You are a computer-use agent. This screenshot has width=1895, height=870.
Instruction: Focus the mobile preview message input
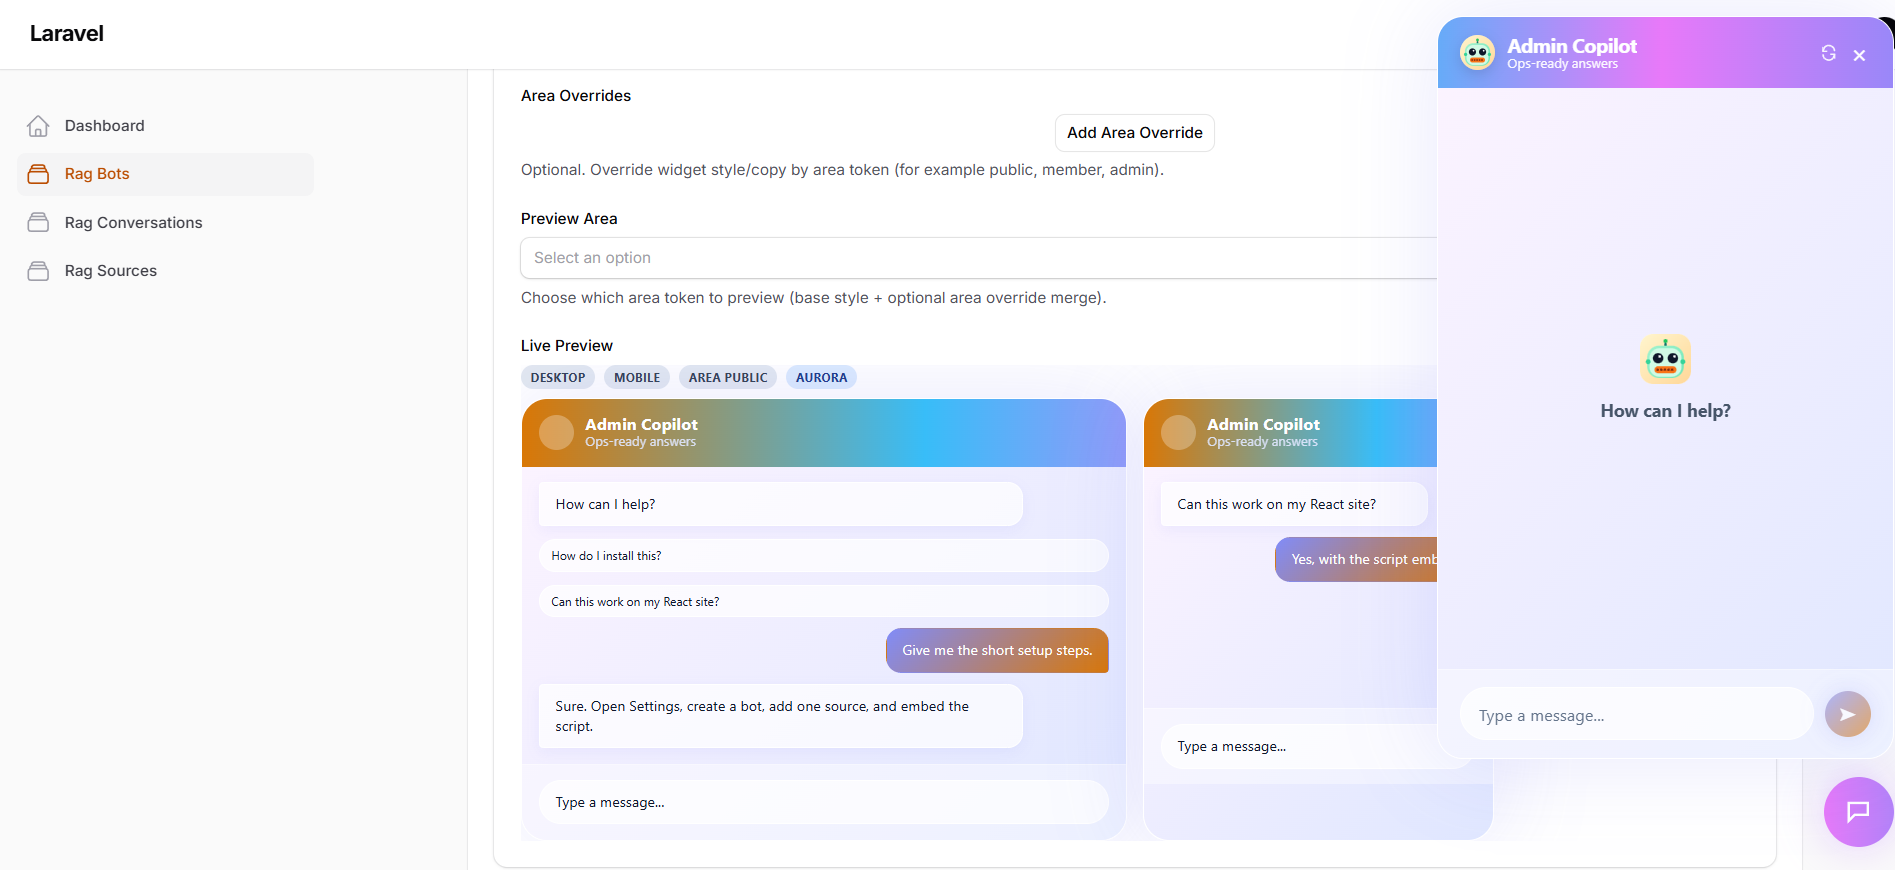(x=1298, y=746)
